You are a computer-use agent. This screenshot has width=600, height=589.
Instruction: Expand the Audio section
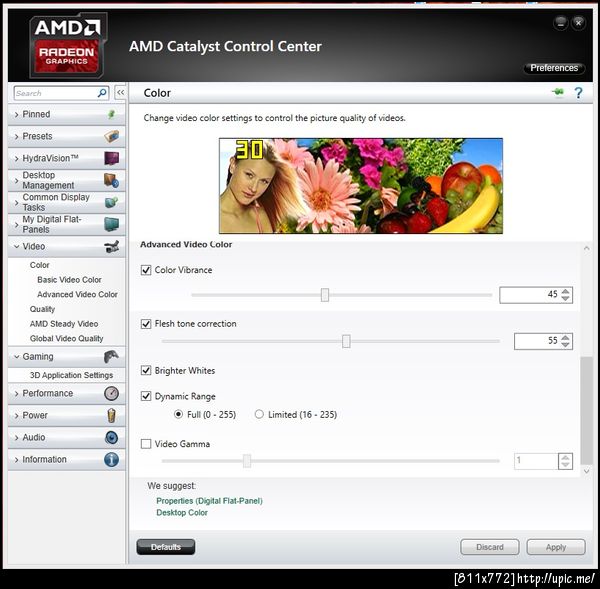tap(16, 438)
